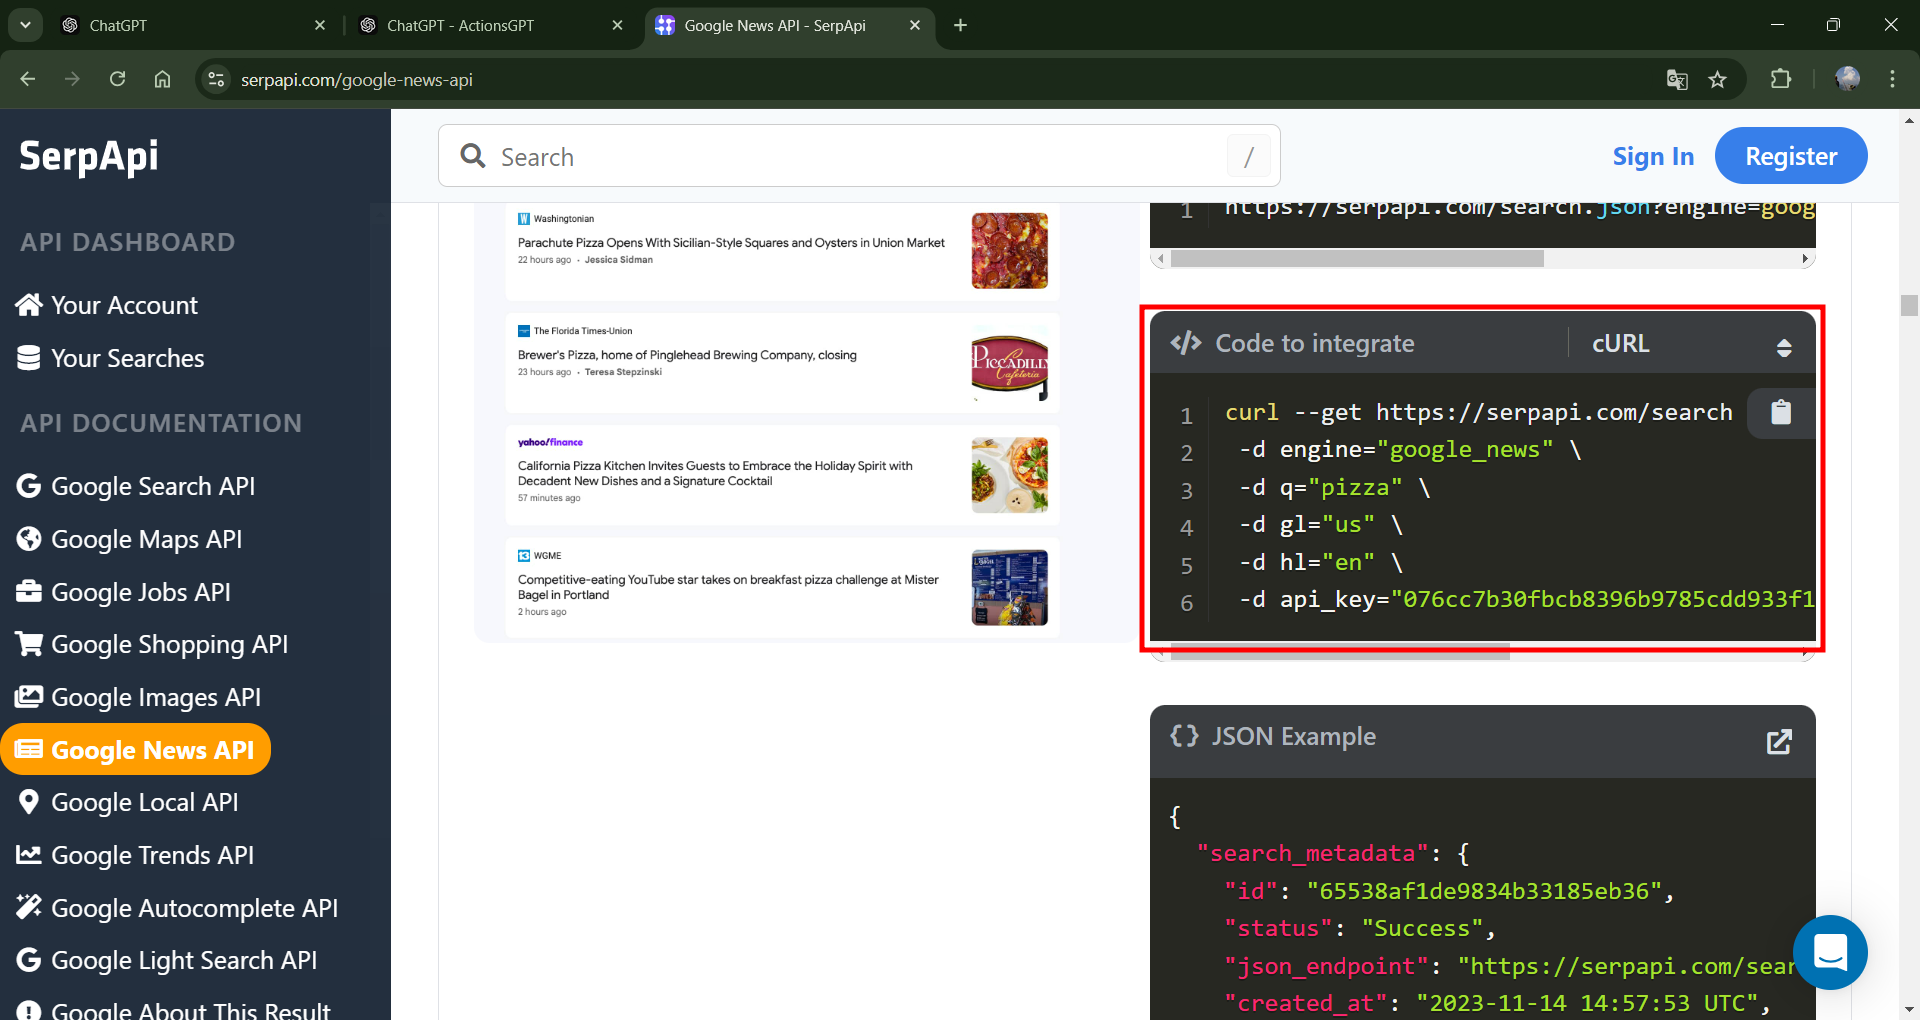This screenshot has width=1920, height=1020.
Task: Click the Piccadilly Cafeteria article thumbnail
Action: click(x=1009, y=364)
